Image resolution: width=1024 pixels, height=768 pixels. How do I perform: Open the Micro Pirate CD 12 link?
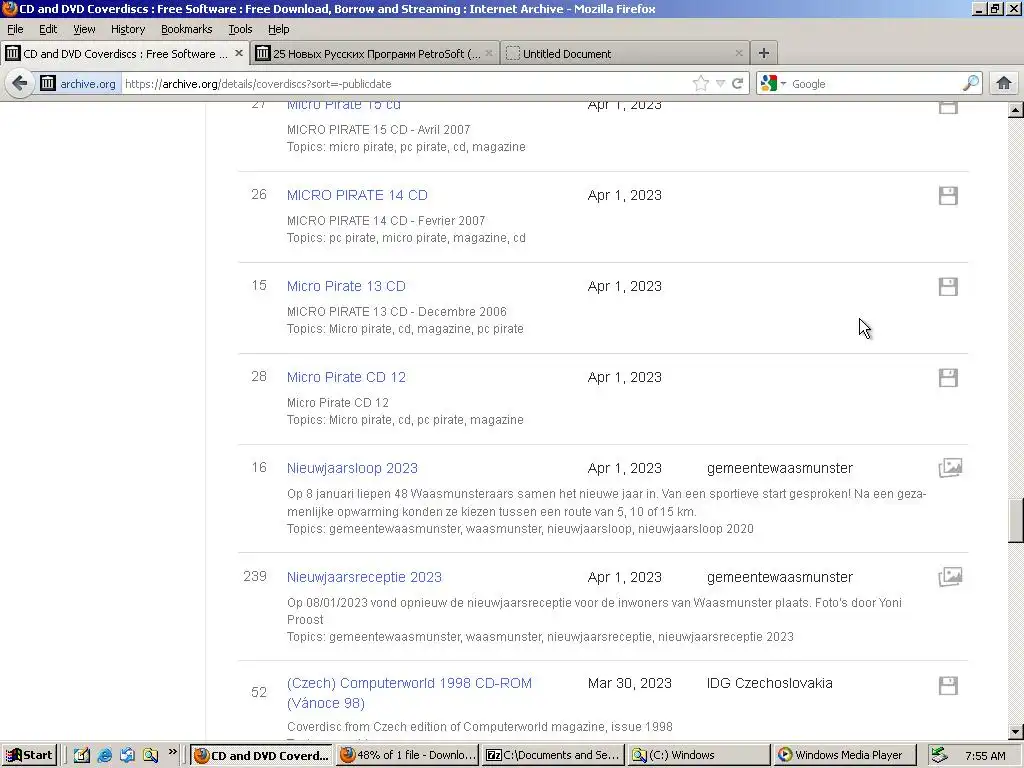pos(346,377)
